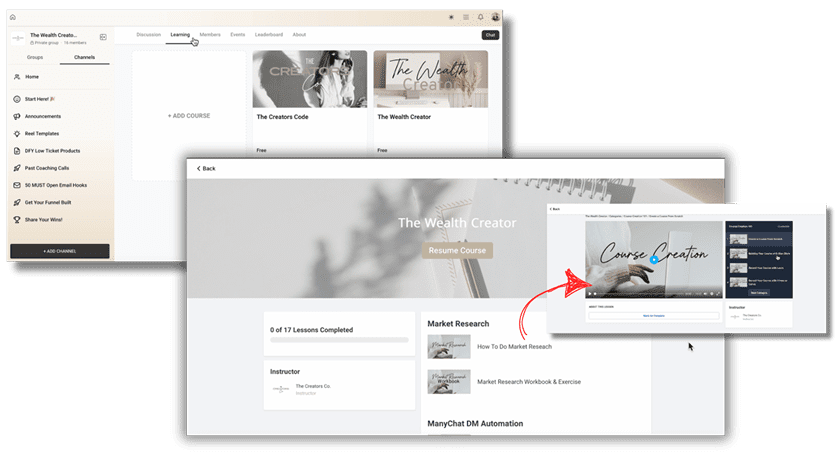Seek on the video progress bar
The width and height of the screenshot is (837, 471).
(x=641, y=294)
